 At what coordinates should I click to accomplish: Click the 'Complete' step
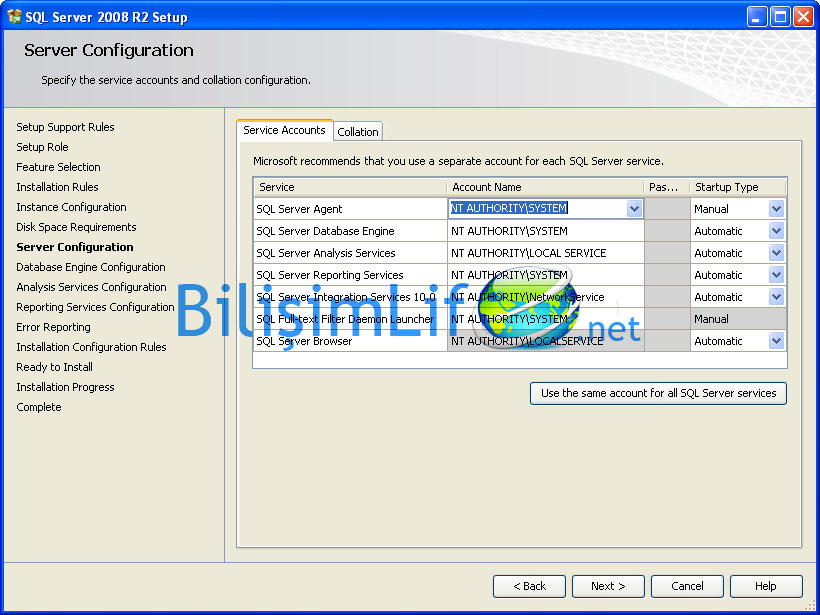39,407
